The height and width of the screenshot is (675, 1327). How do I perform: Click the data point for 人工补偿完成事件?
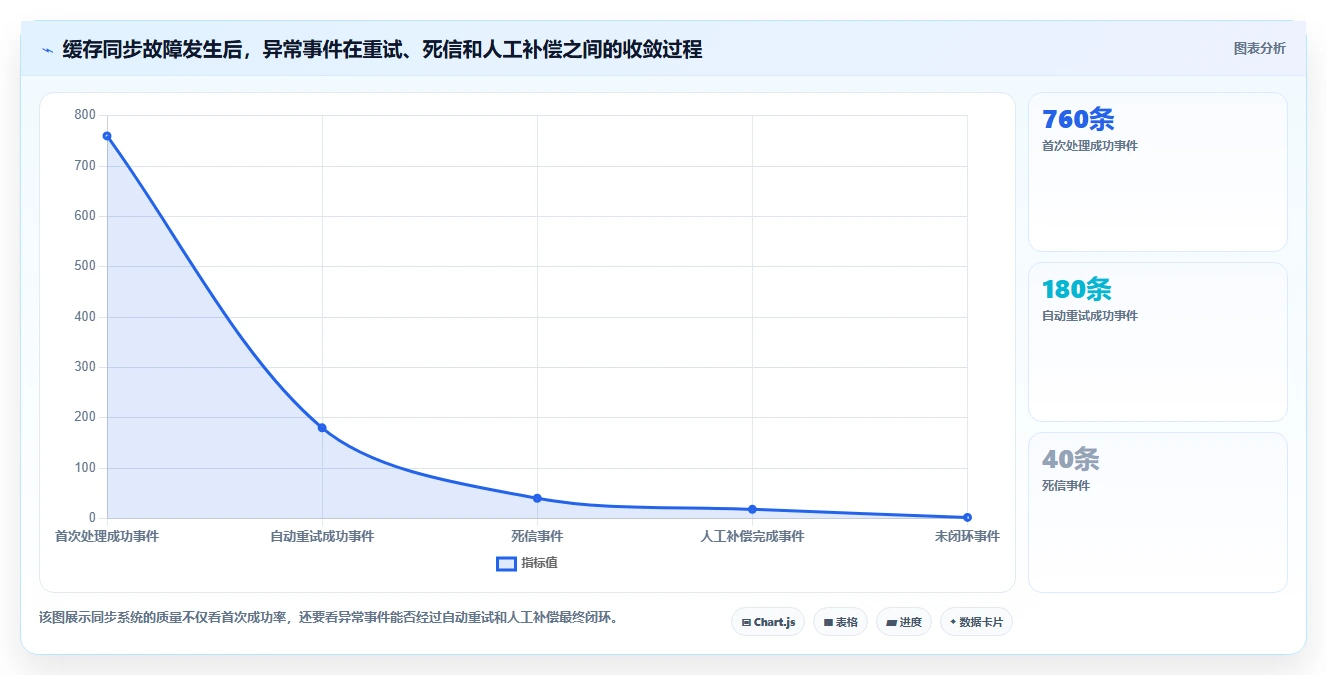[752, 510]
